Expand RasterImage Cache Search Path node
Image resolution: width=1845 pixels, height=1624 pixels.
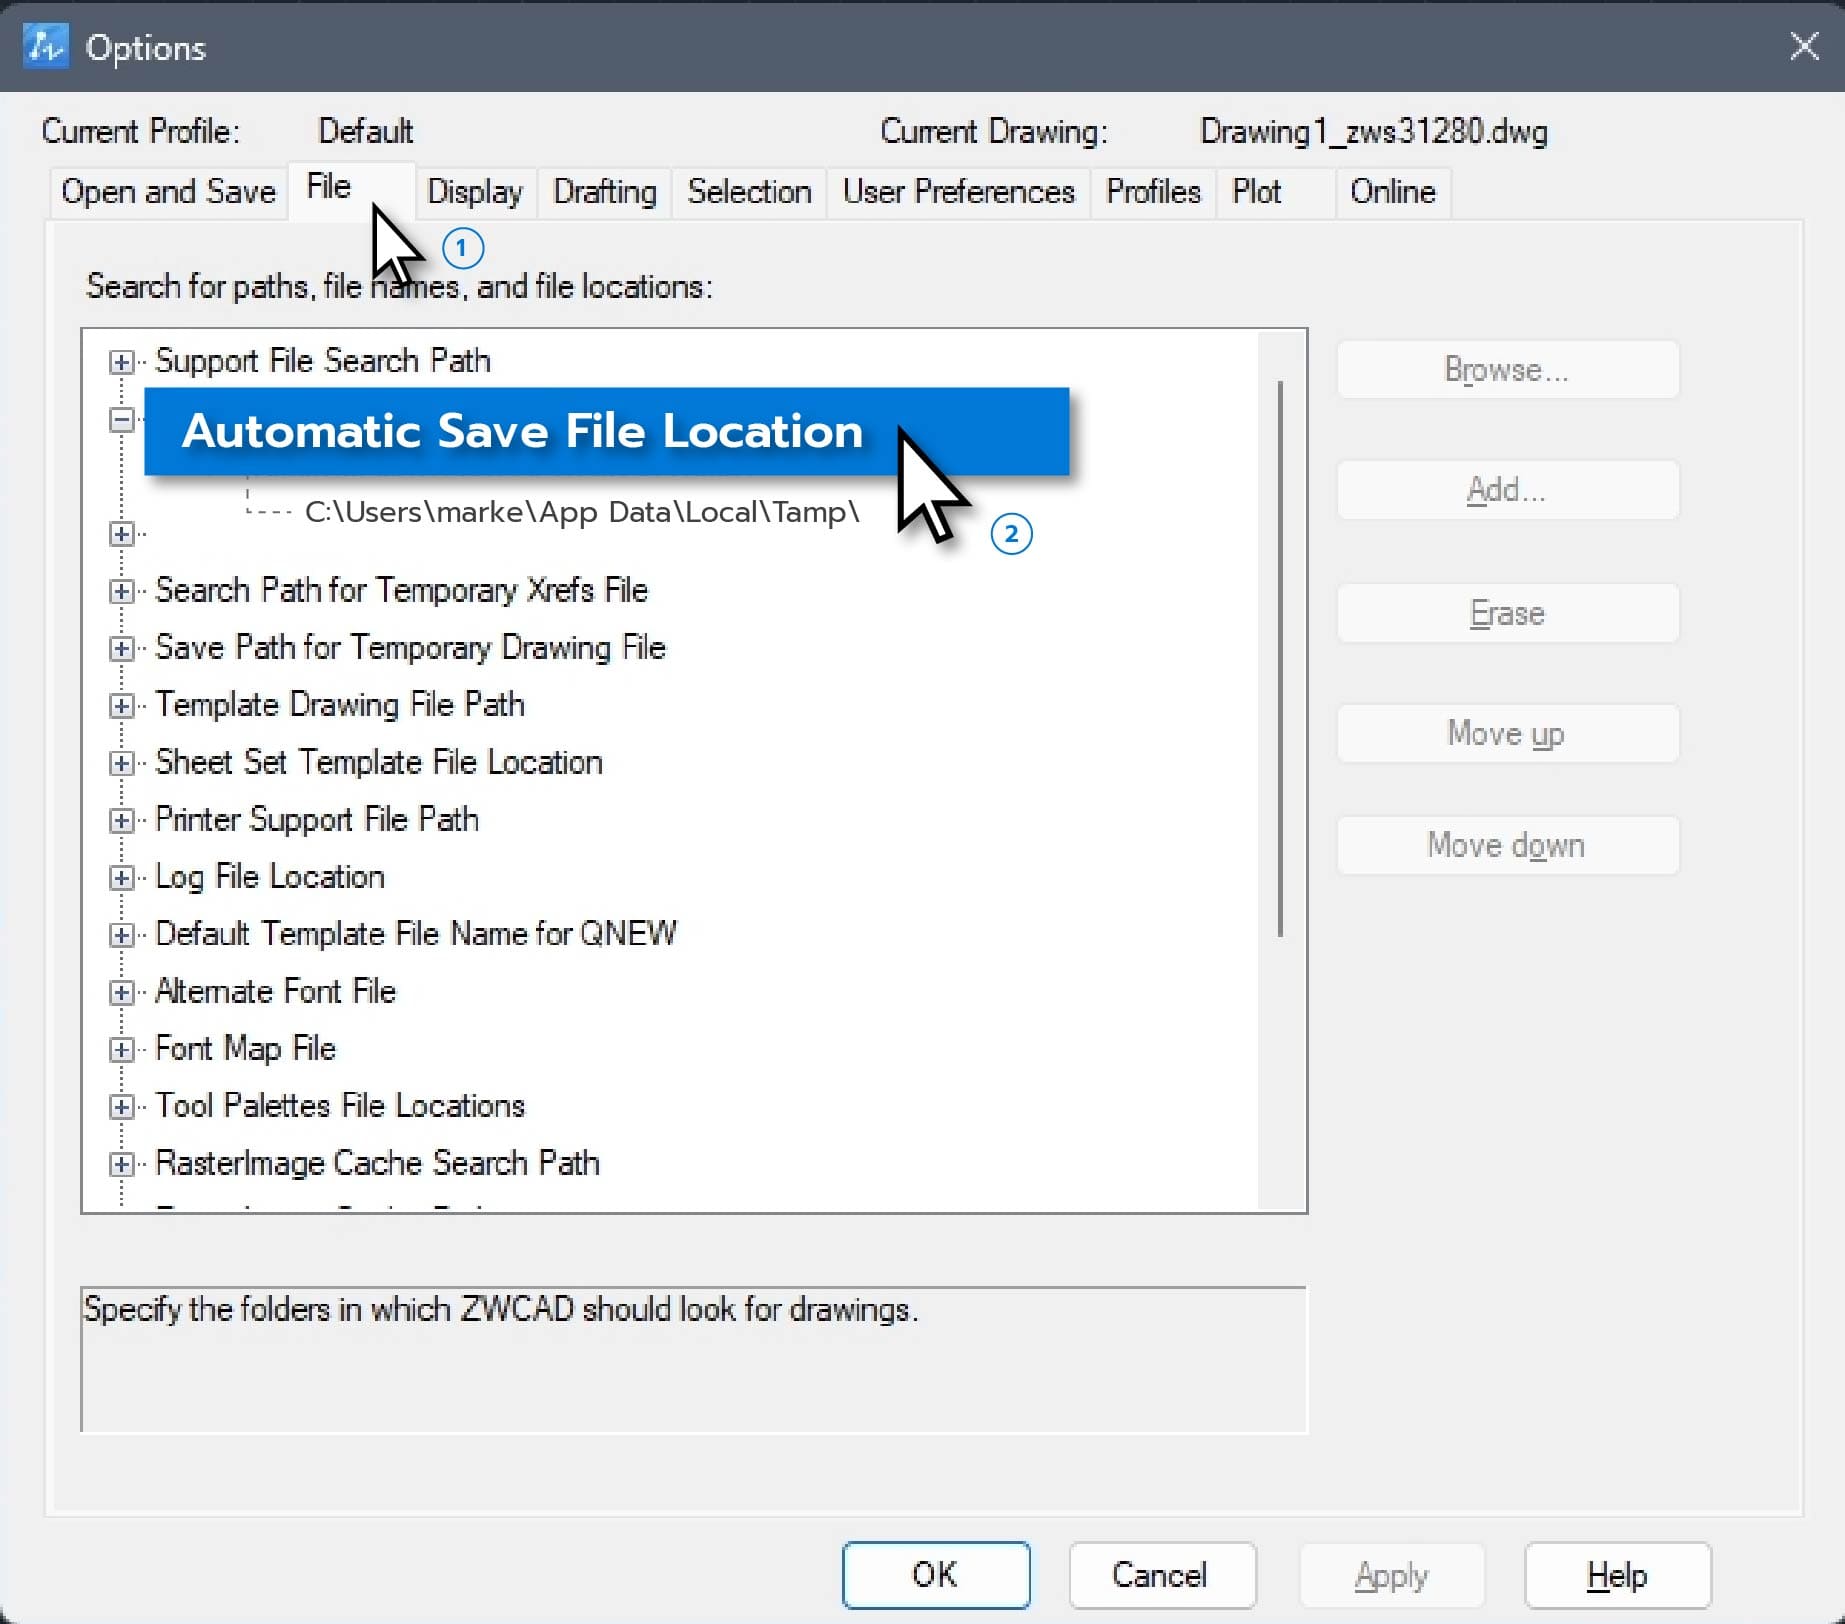[121, 1164]
